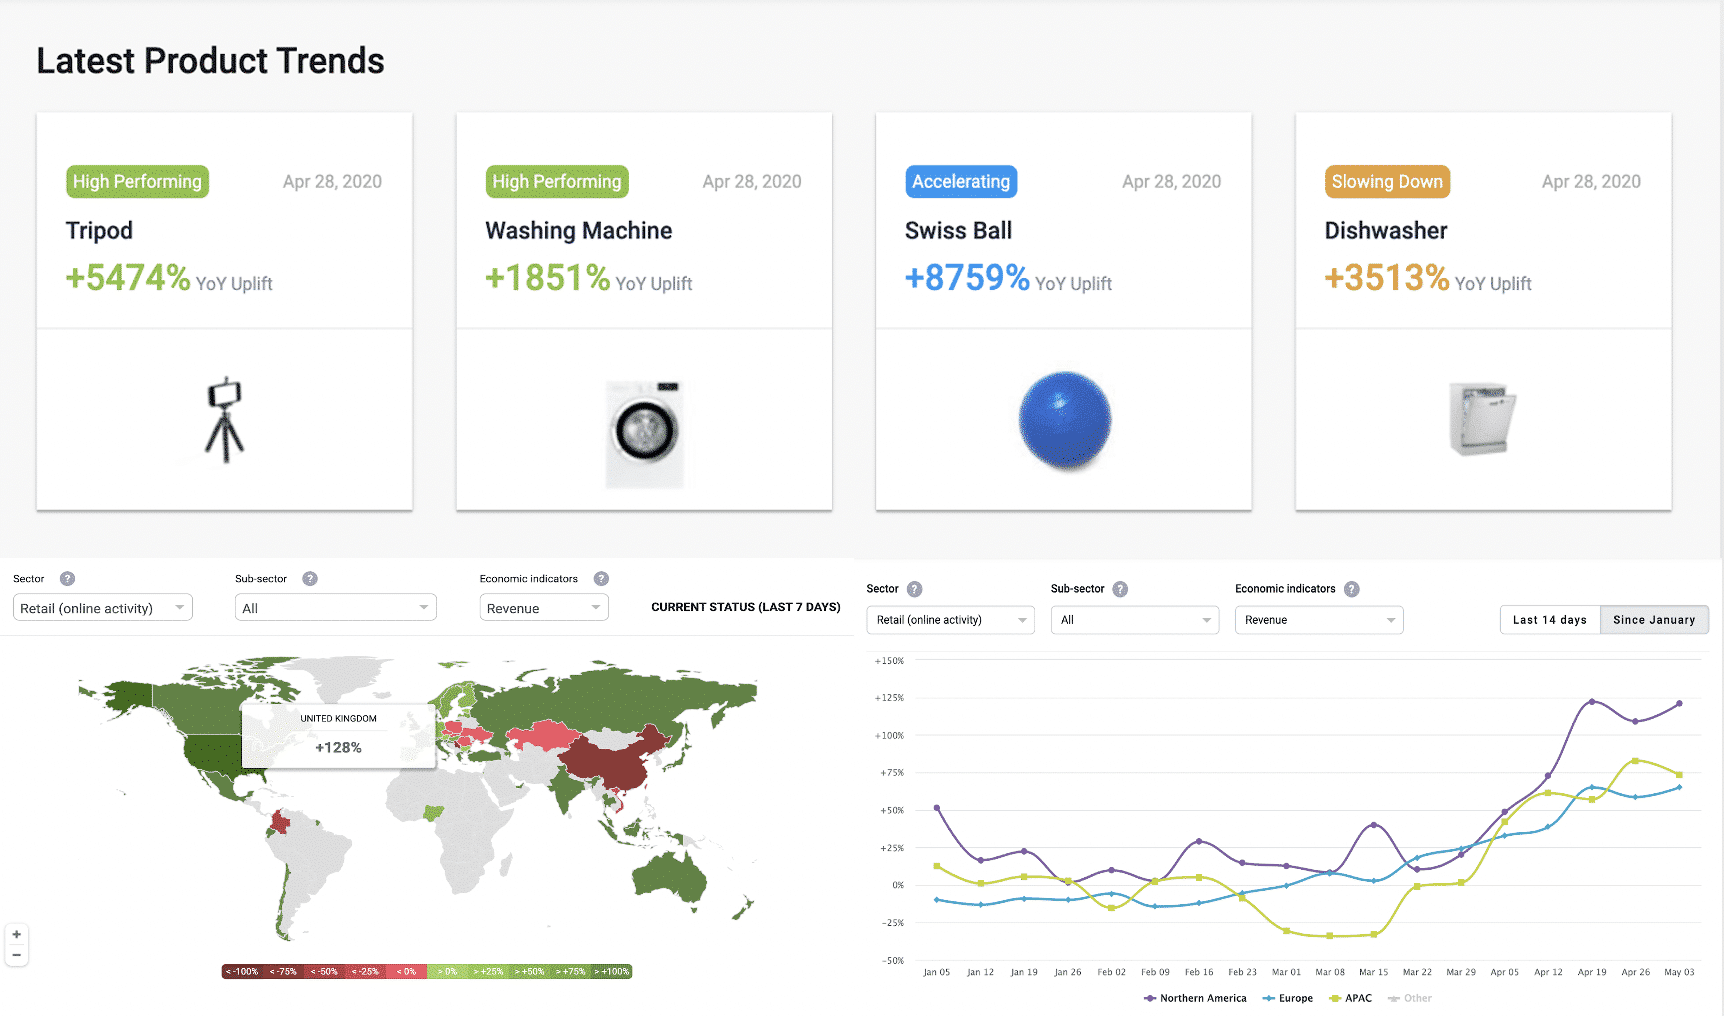Click the Accelerating badge on the Swiss Ball card
Image resolution: width=1724 pixels, height=1016 pixels.
coord(961,182)
